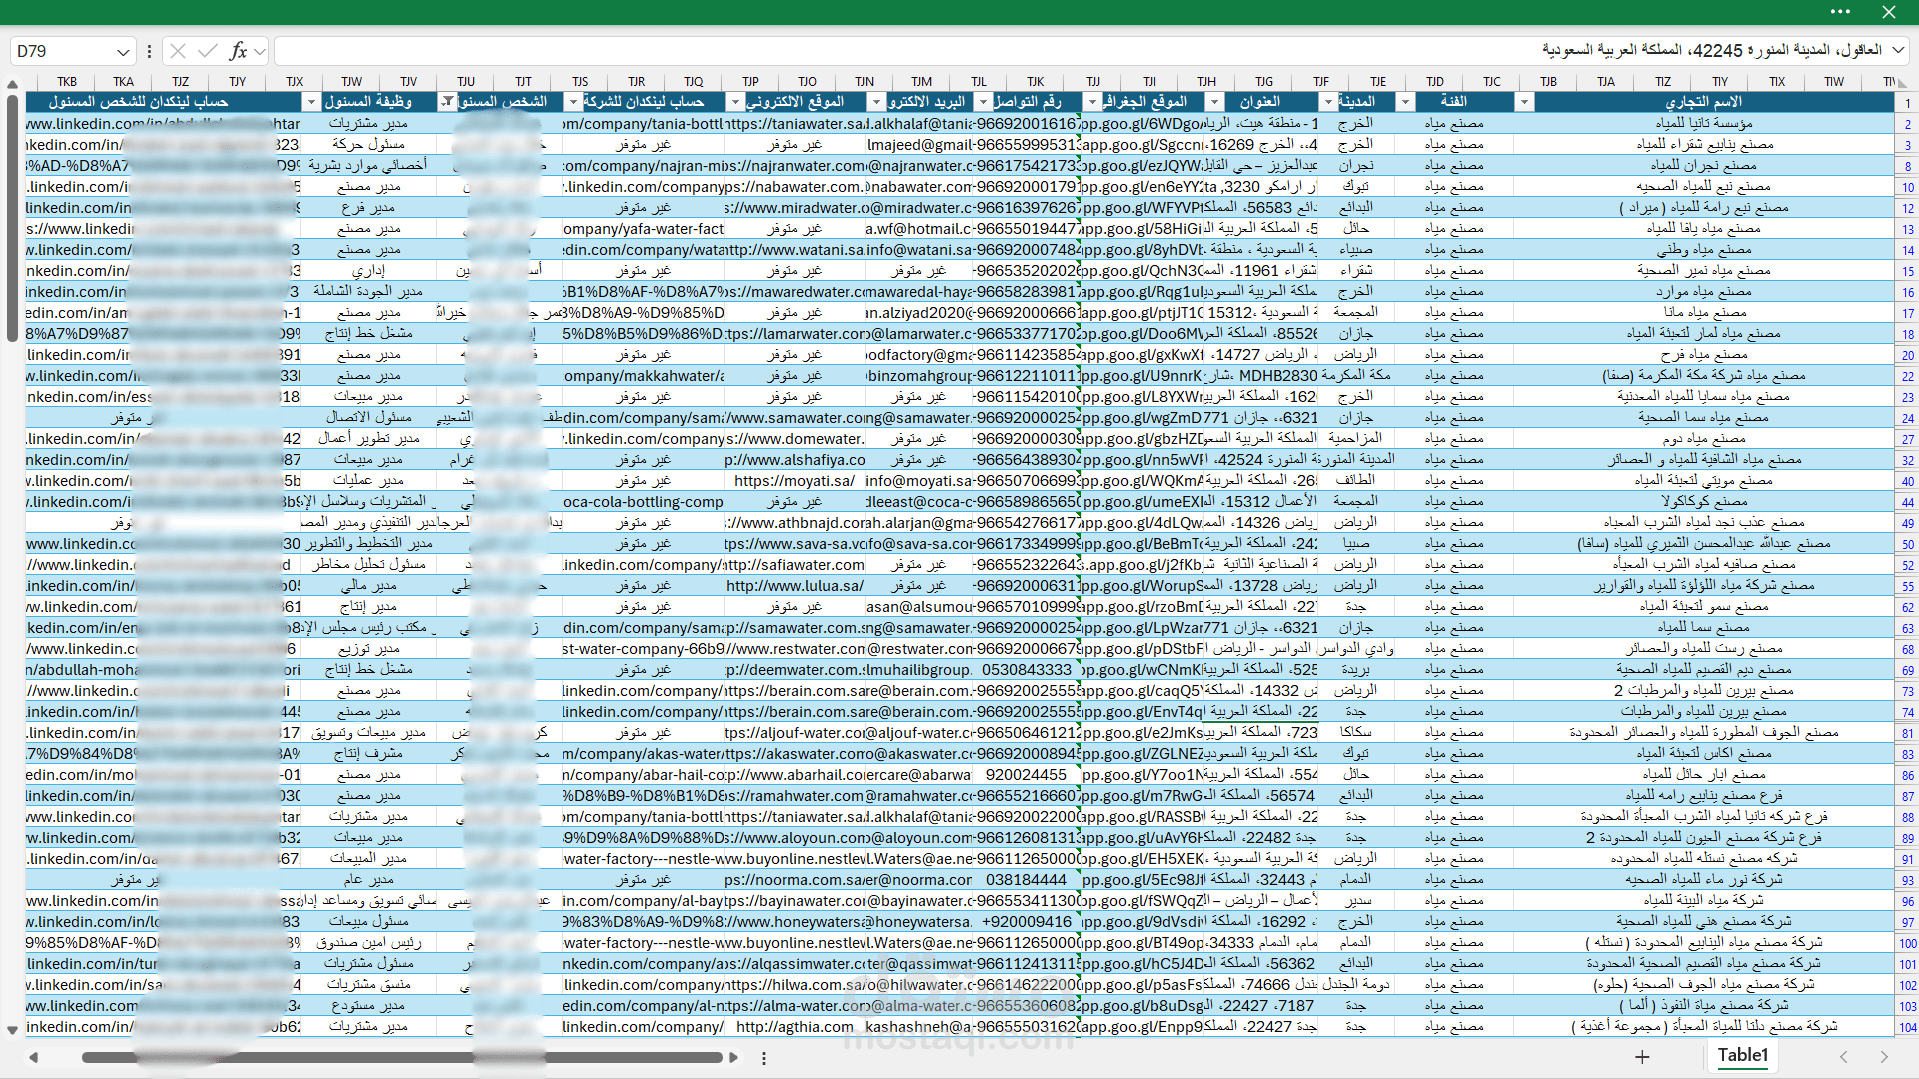Screen dimensions: 1919x1079
Task: Click the horizontal scrollbar thumb
Action: pyautogui.click(x=402, y=1057)
